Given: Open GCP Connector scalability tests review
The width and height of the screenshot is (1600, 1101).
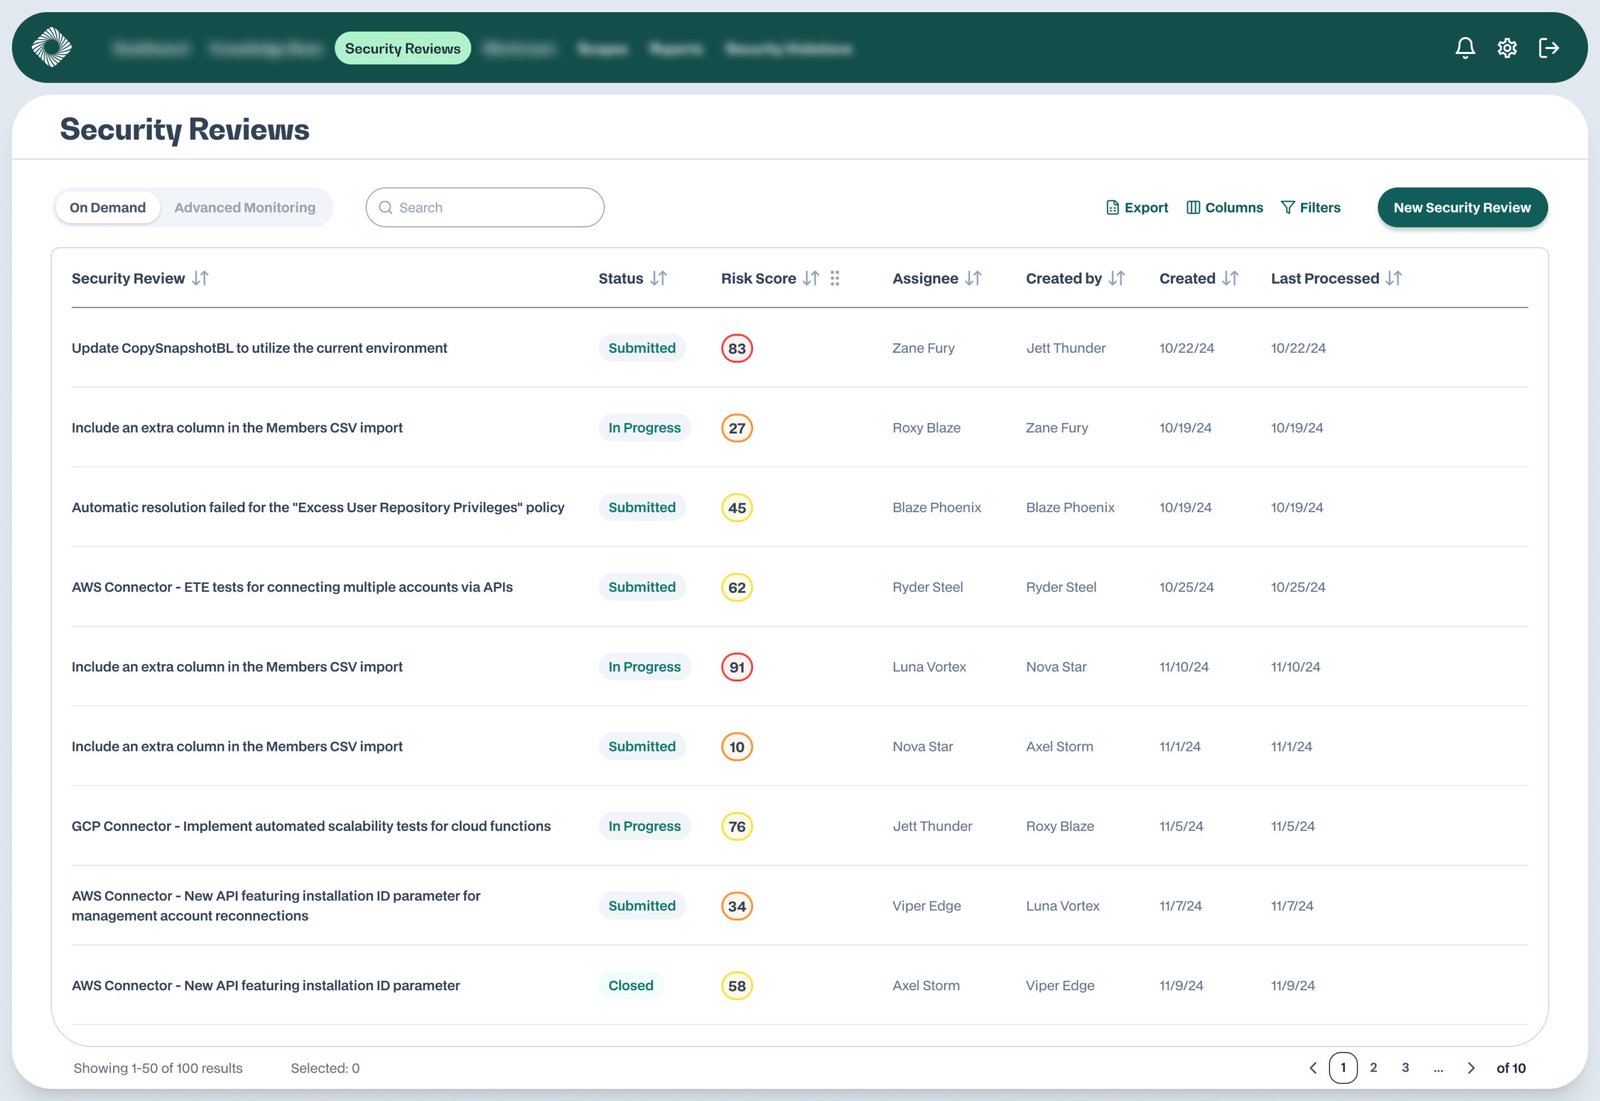Looking at the screenshot, I should [311, 826].
